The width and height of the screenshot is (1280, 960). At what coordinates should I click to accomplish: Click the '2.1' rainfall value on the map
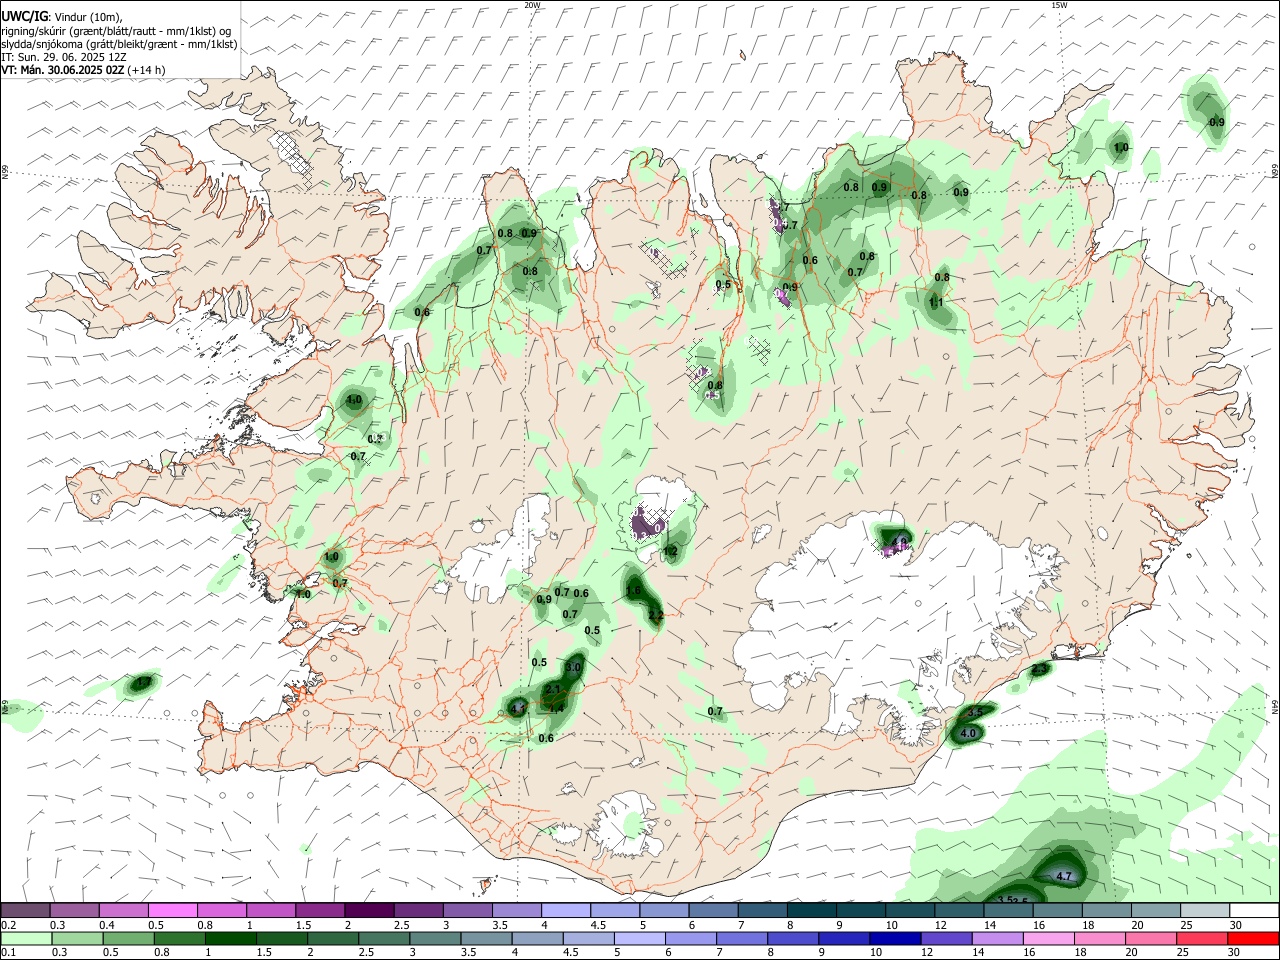pyautogui.click(x=553, y=690)
